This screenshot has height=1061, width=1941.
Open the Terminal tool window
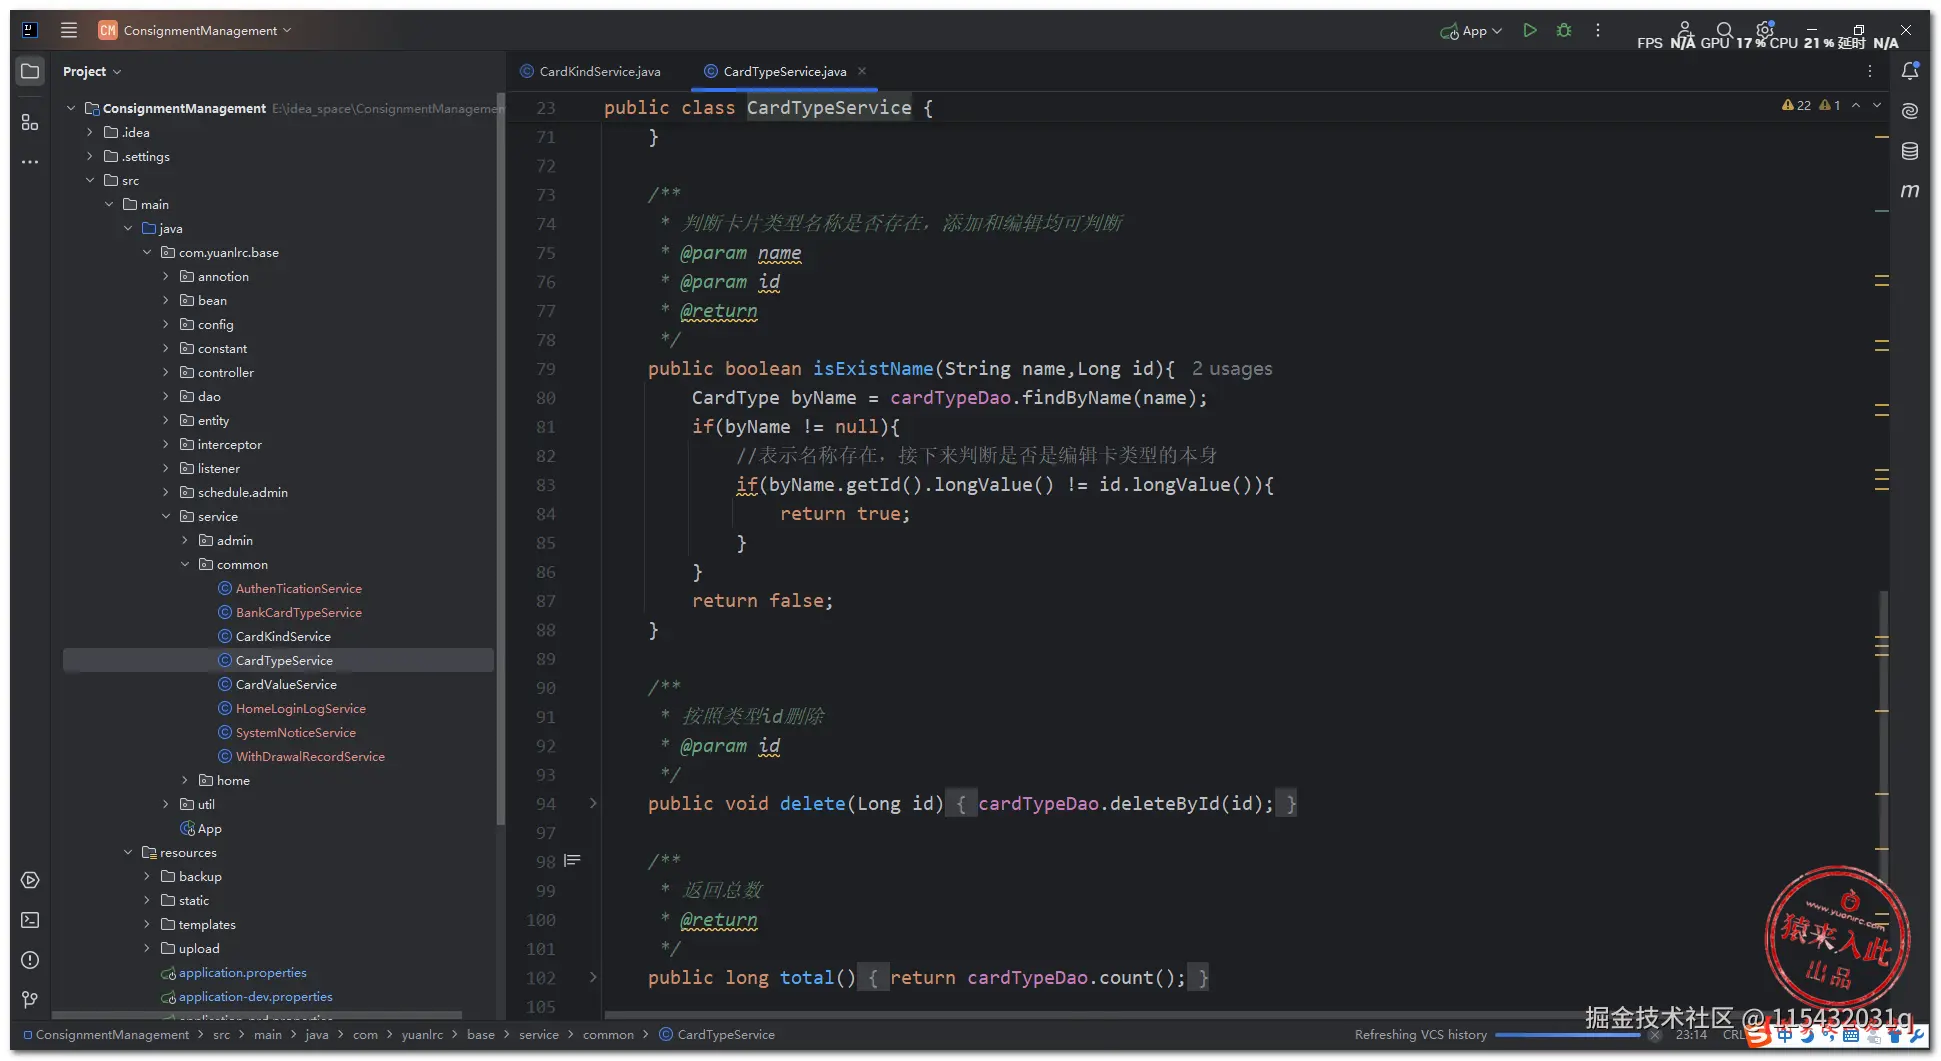coord(30,920)
